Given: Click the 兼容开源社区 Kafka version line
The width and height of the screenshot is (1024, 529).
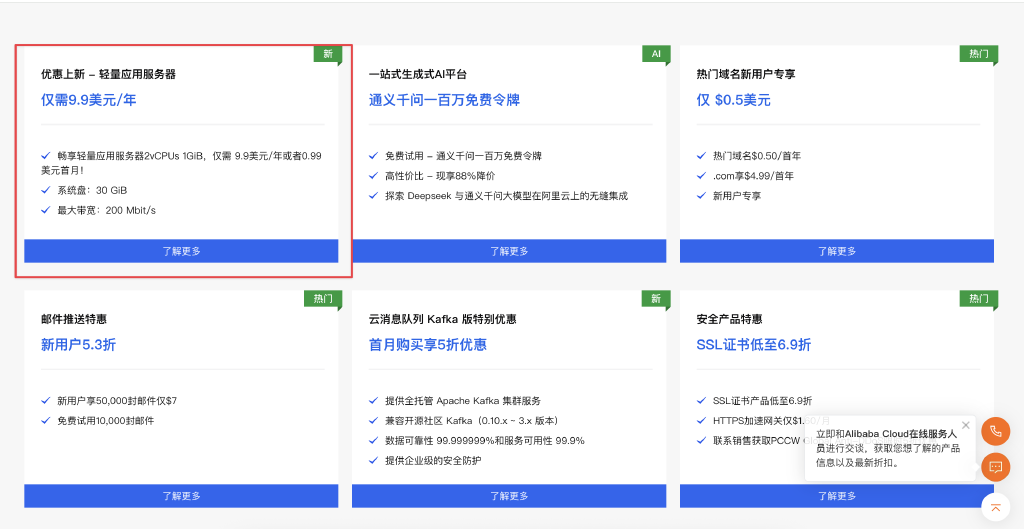Looking at the screenshot, I should click(472, 421).
